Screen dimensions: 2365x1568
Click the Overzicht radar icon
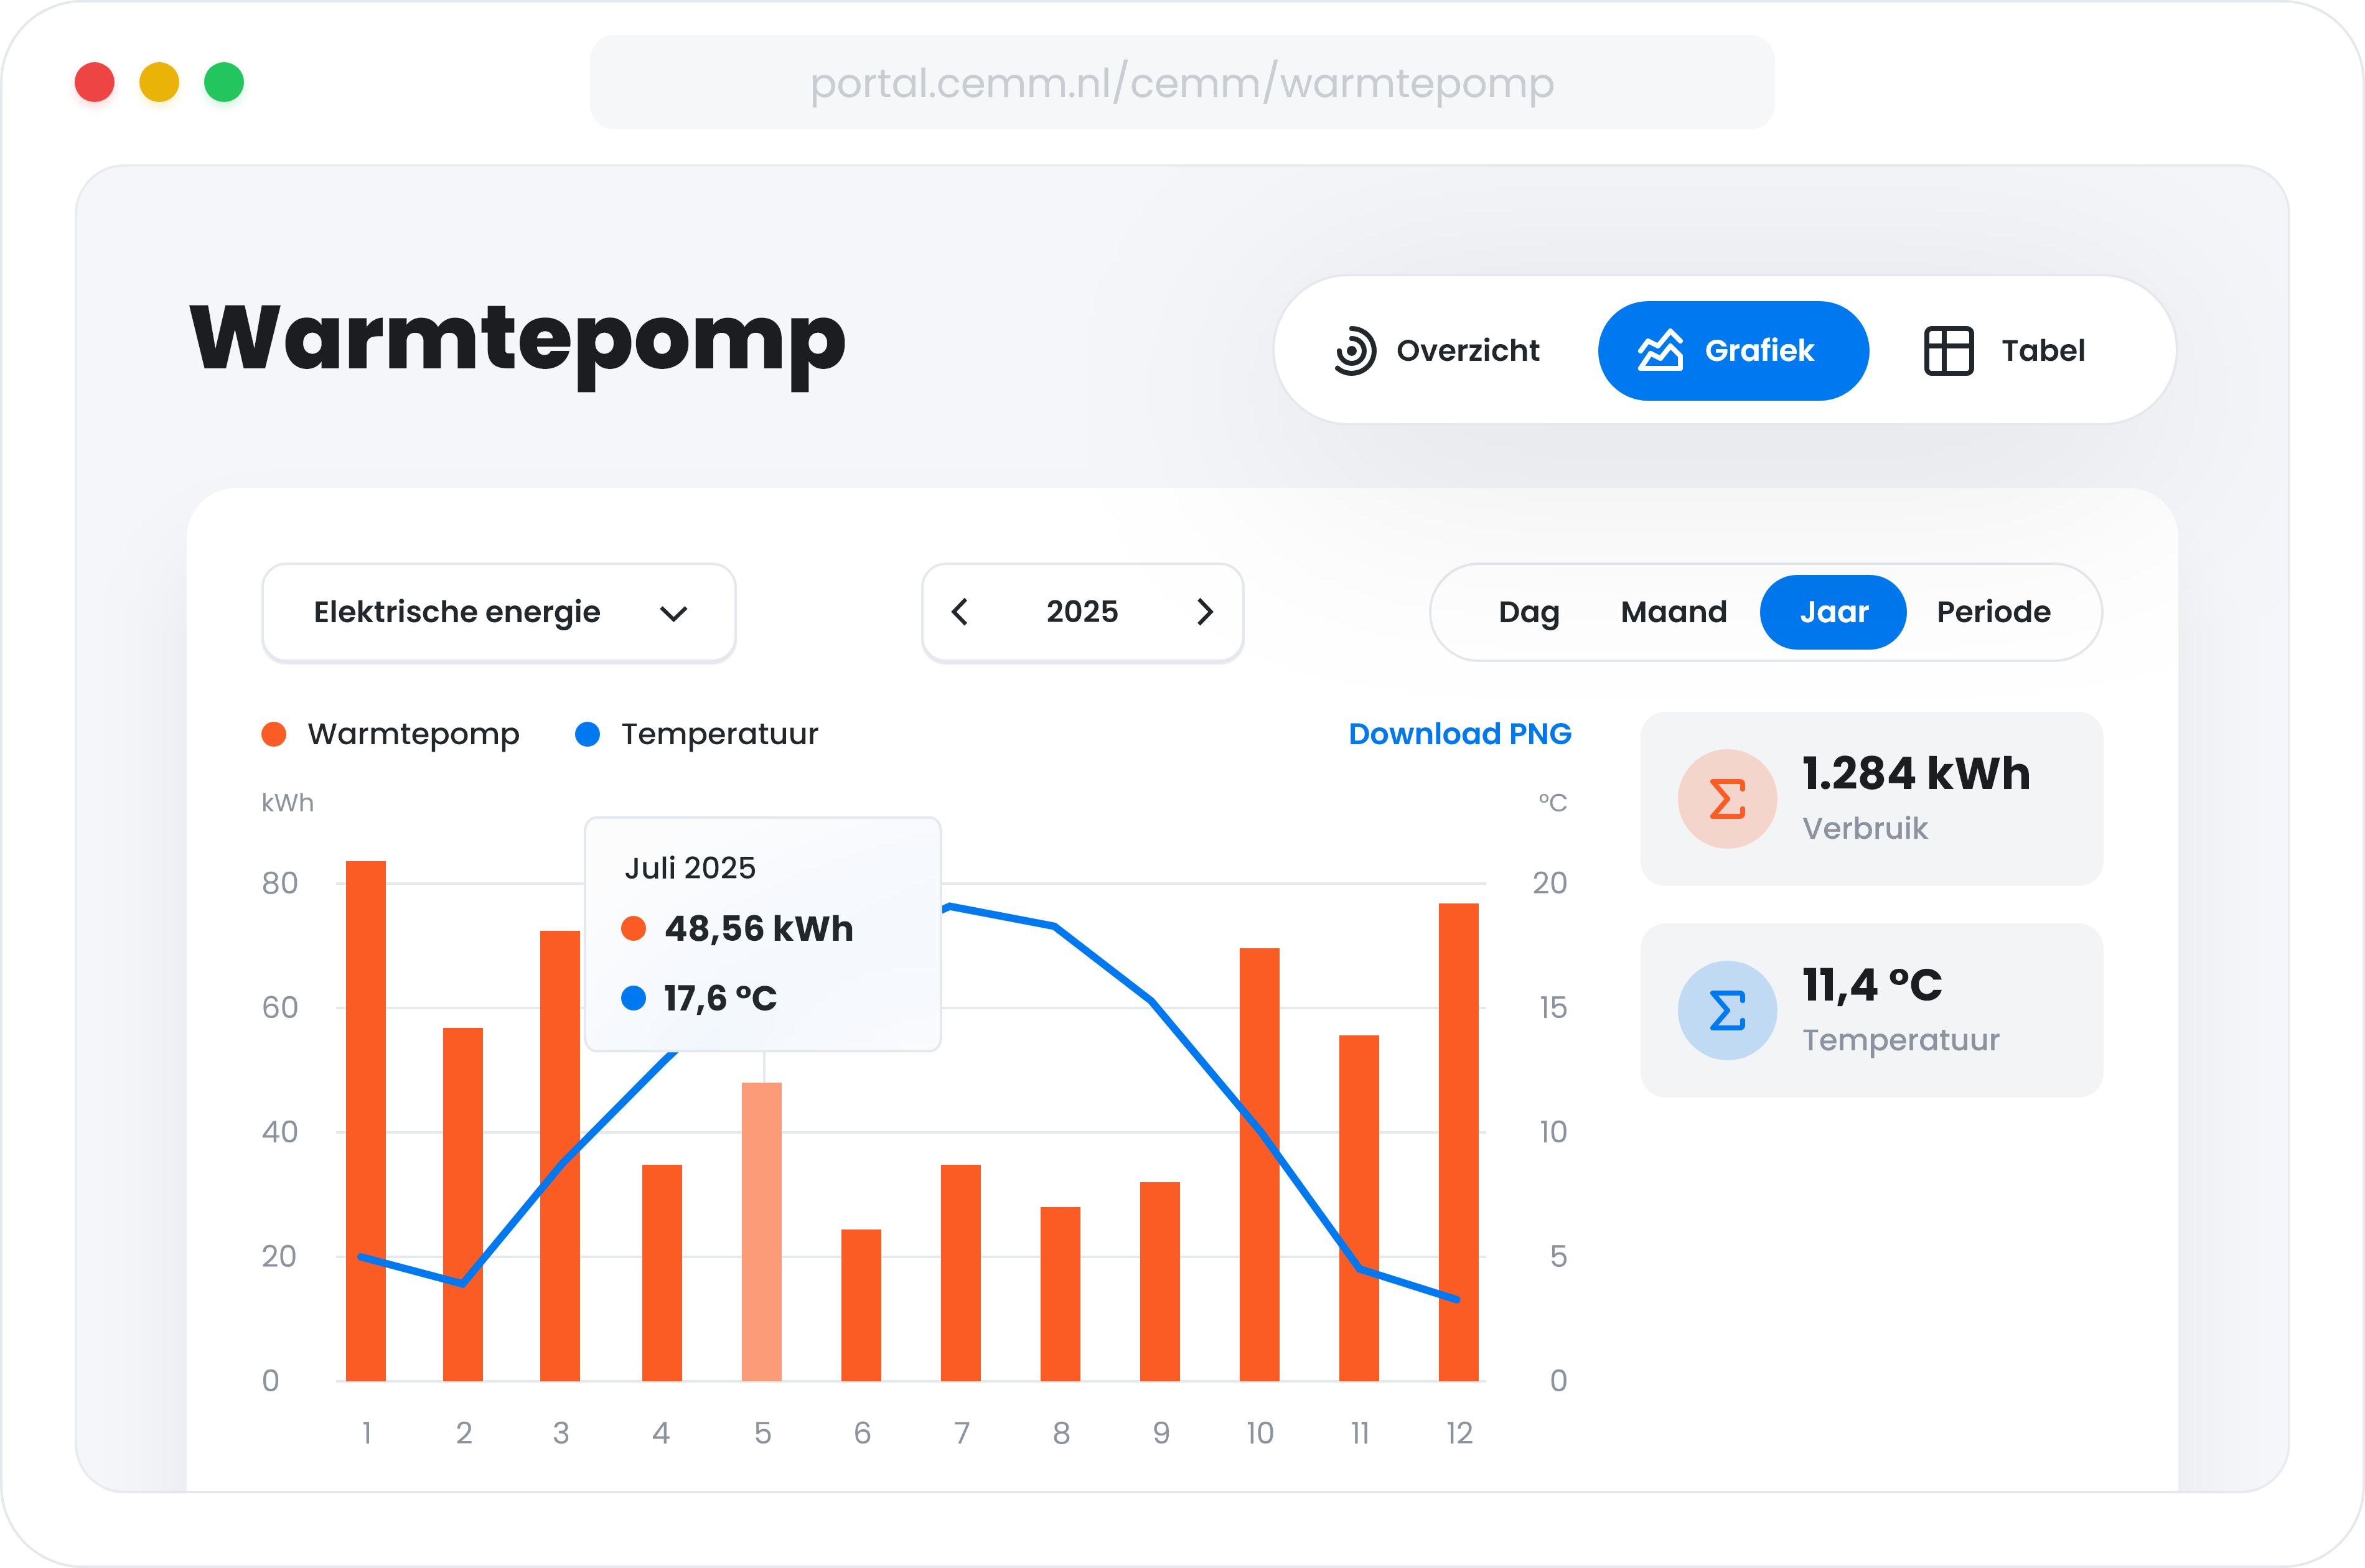(x=1355, y=351)
